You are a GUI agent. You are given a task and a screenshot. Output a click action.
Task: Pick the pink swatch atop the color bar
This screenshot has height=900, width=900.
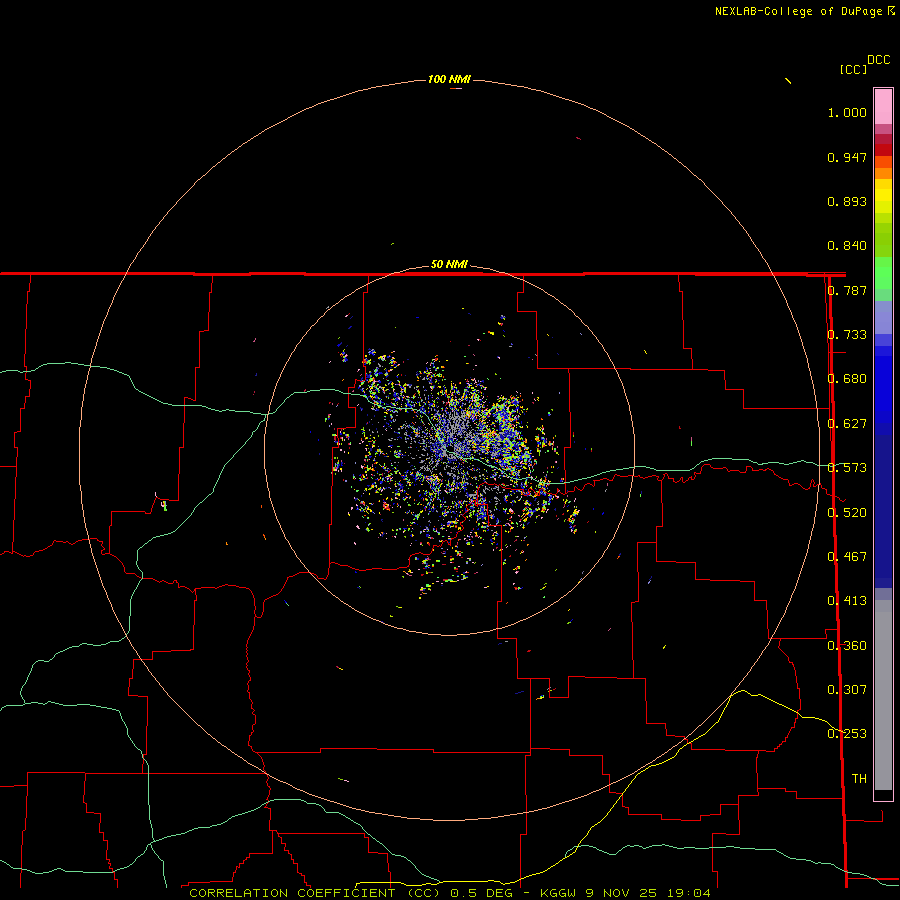[883, 107]
